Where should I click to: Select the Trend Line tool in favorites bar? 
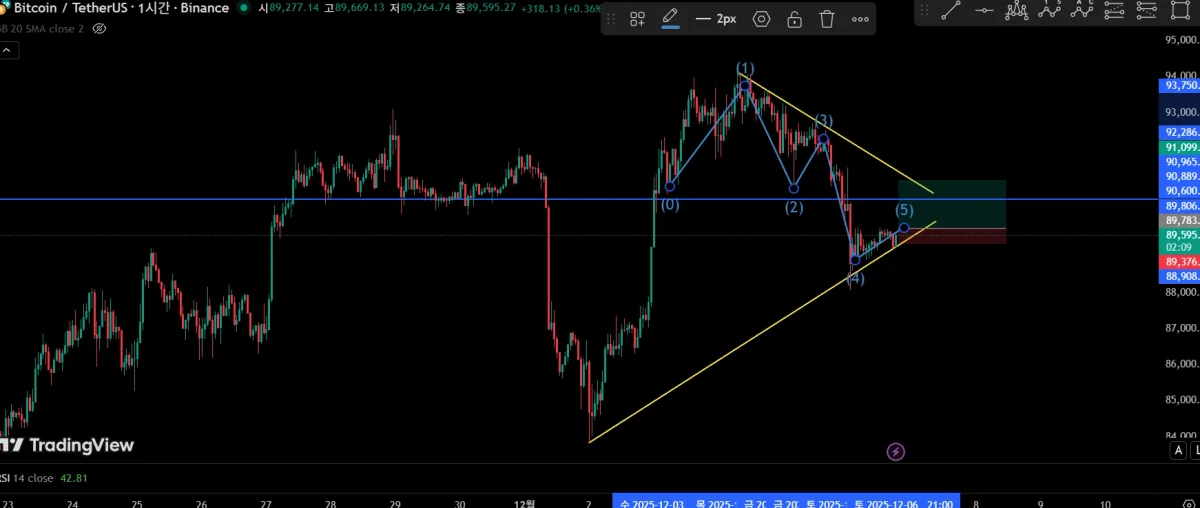[951, 11]
